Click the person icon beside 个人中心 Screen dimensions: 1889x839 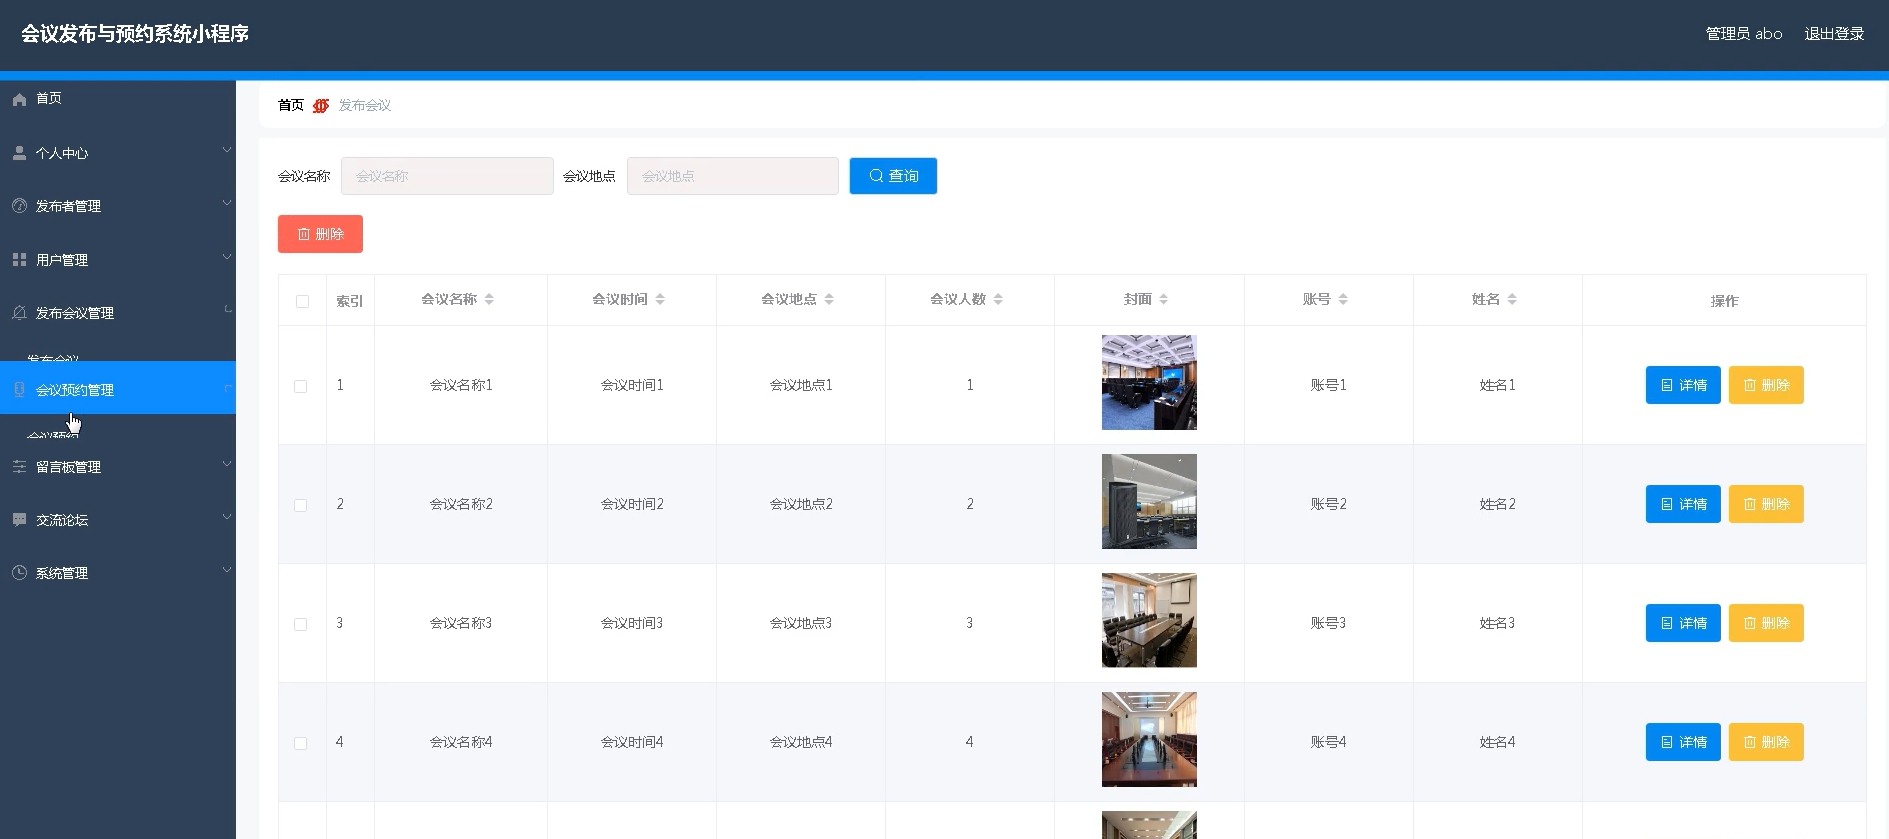[19, 153]
